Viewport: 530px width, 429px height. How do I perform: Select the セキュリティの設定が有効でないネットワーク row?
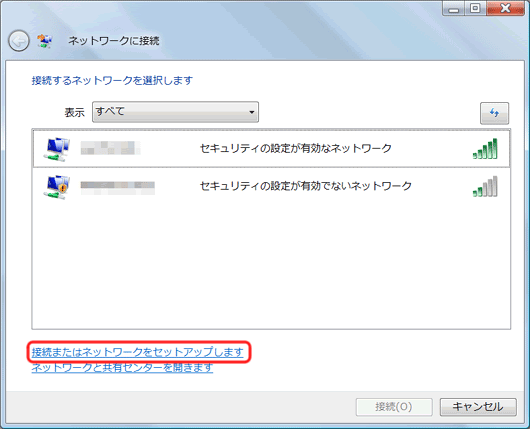click(271, 186)
